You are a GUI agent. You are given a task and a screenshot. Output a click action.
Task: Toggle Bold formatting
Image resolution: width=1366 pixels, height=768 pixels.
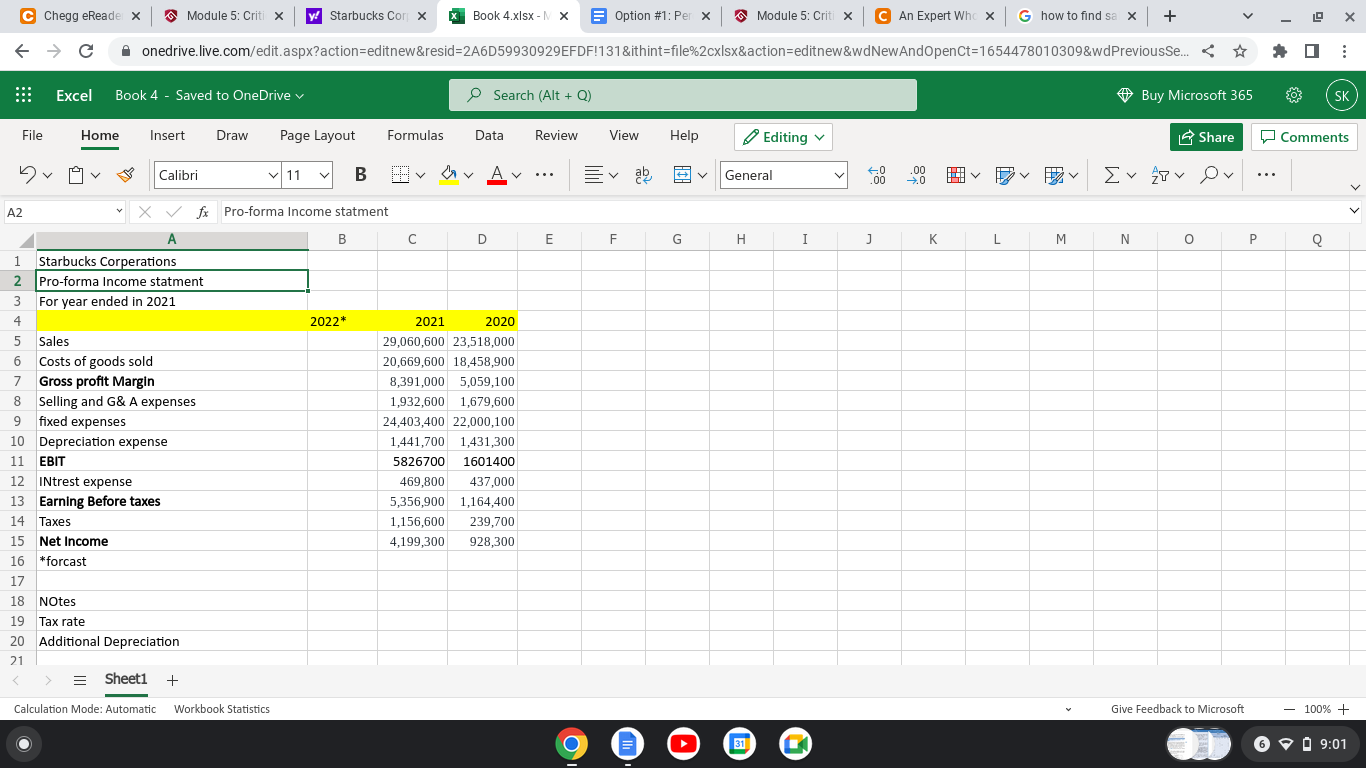coord(359,174)
